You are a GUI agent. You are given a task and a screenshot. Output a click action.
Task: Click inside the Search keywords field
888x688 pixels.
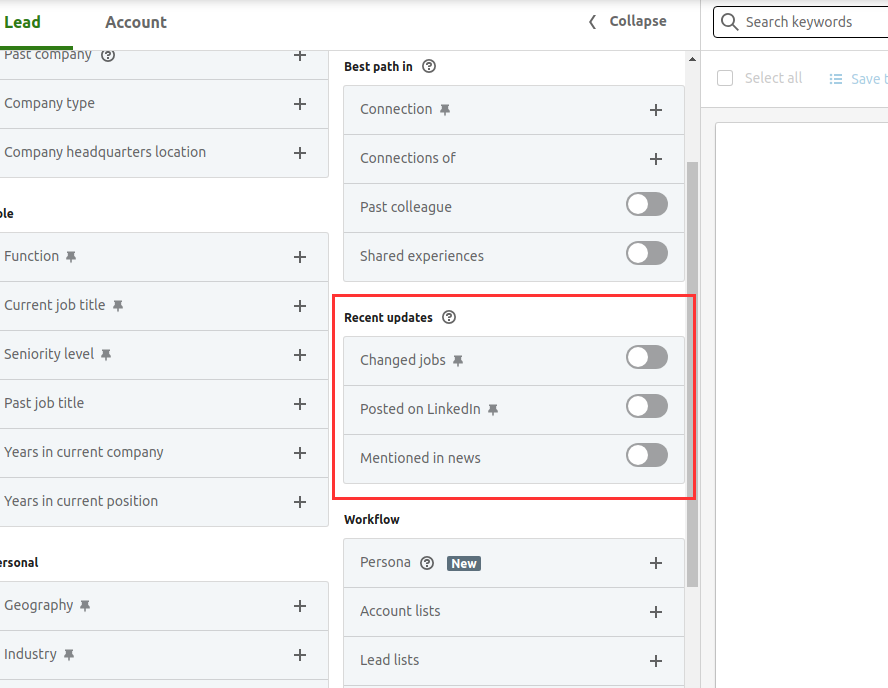click(x=810, y=22)
